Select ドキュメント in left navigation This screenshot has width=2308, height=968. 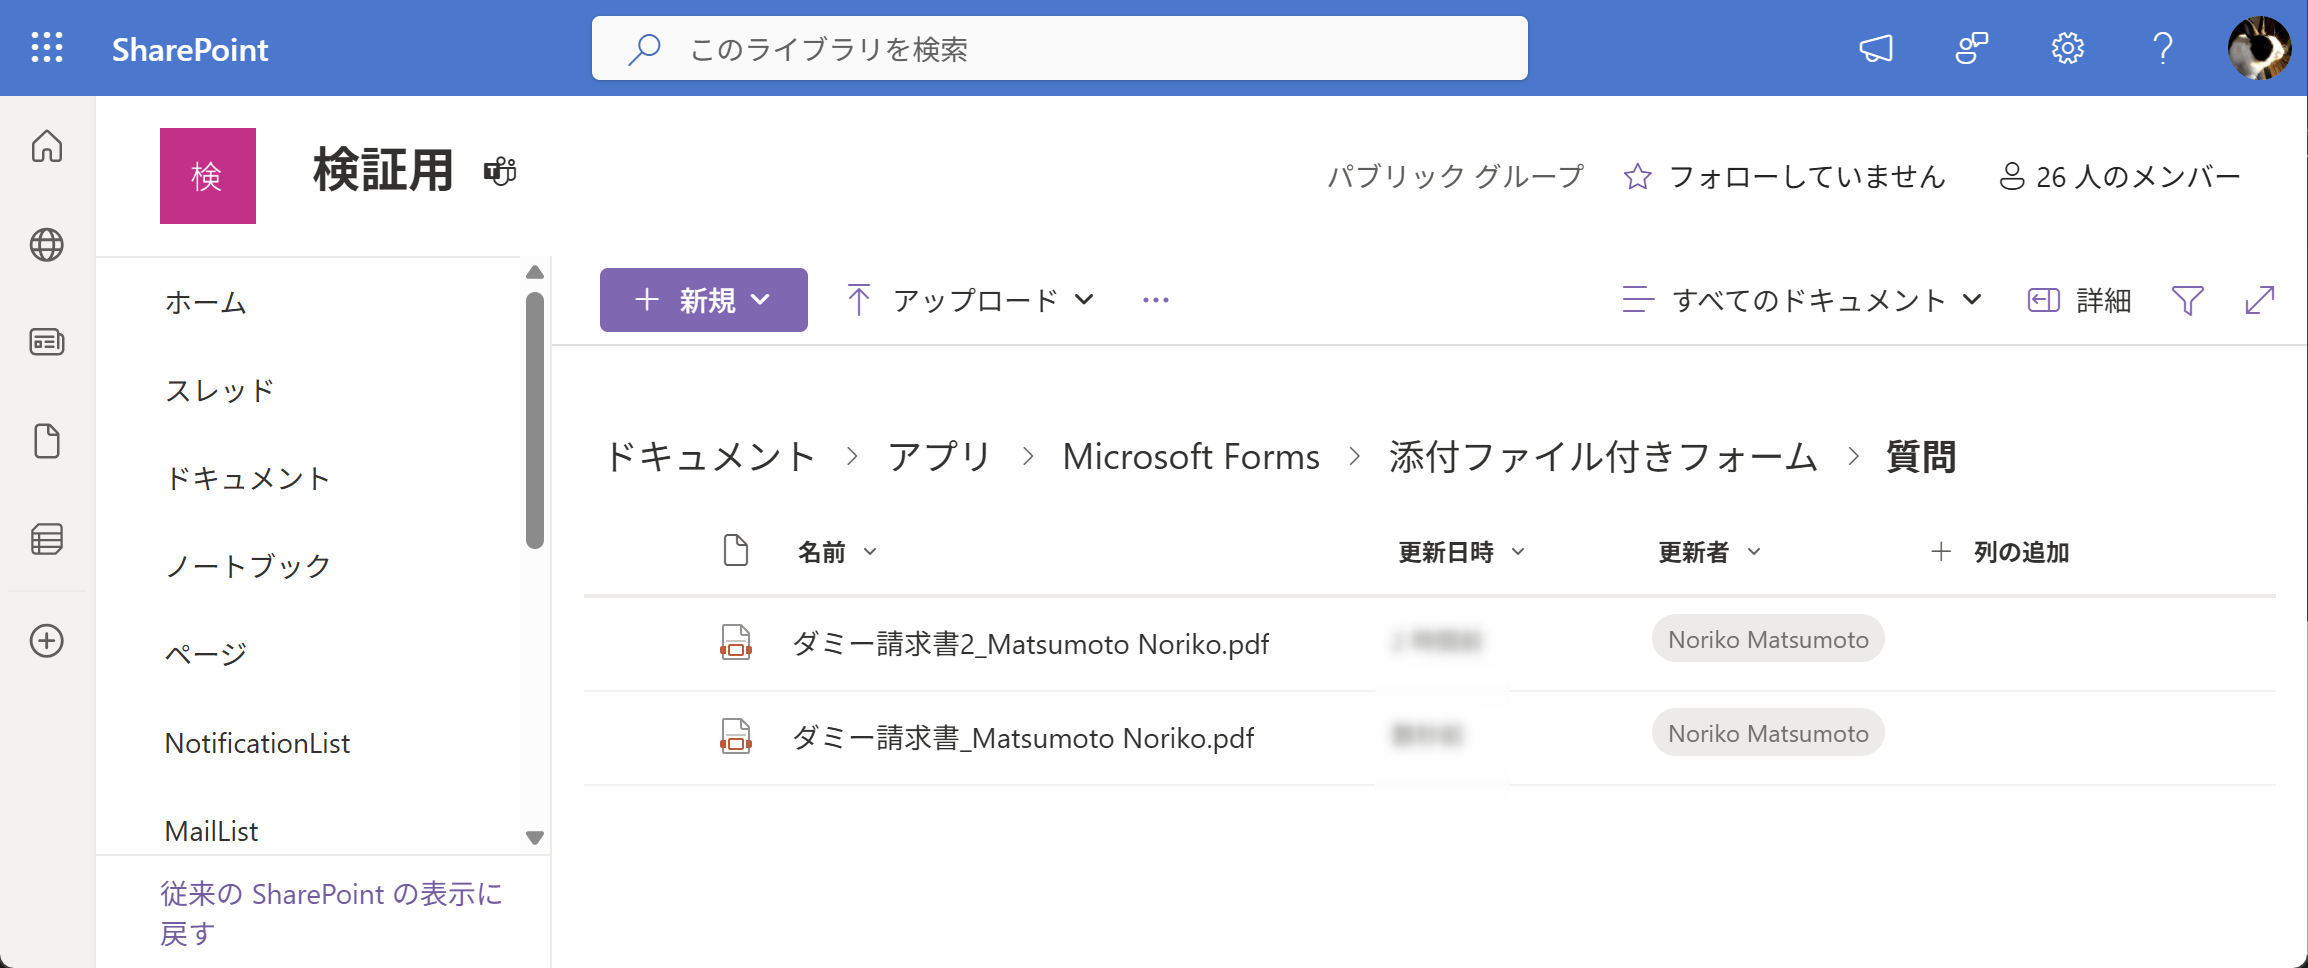[x=247, y=478]
